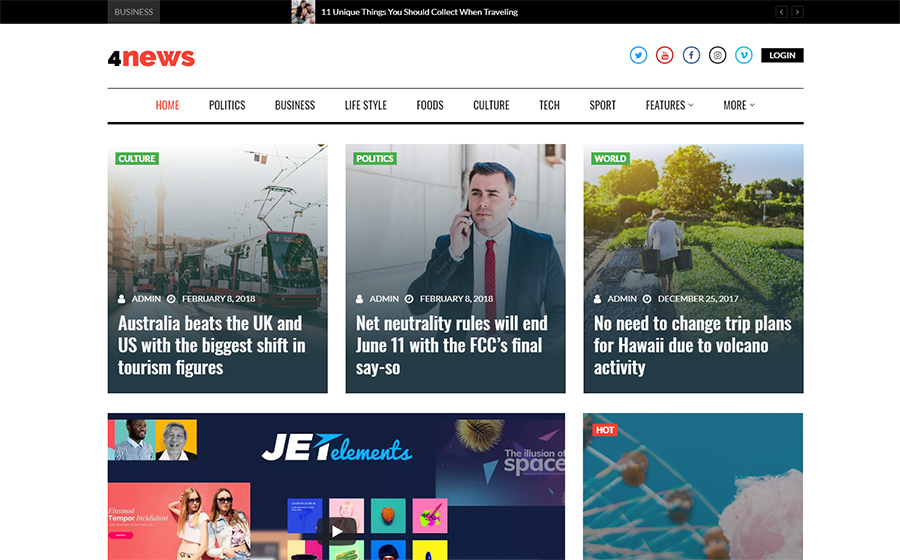Click ADMIN author on the Hawaii article
Image resolution: width=900 pixels, height=560 pixels.
[622, 299]
